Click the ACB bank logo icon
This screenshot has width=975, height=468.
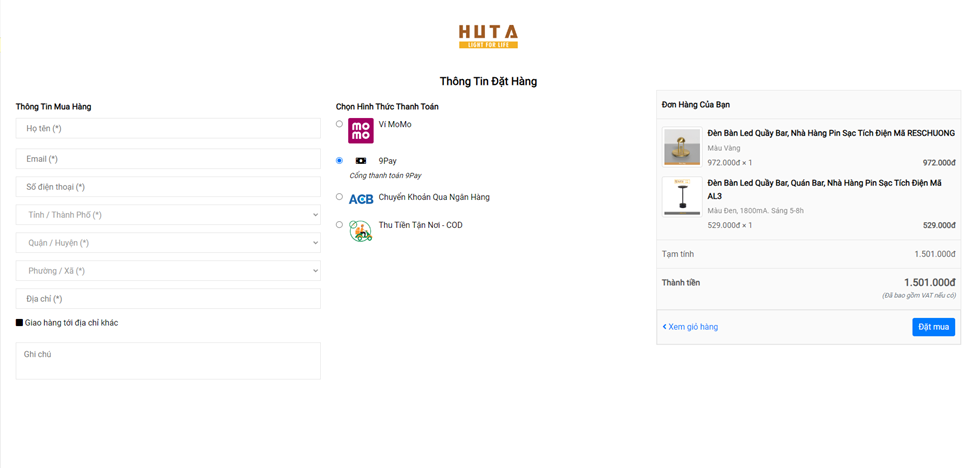point(360,199)
